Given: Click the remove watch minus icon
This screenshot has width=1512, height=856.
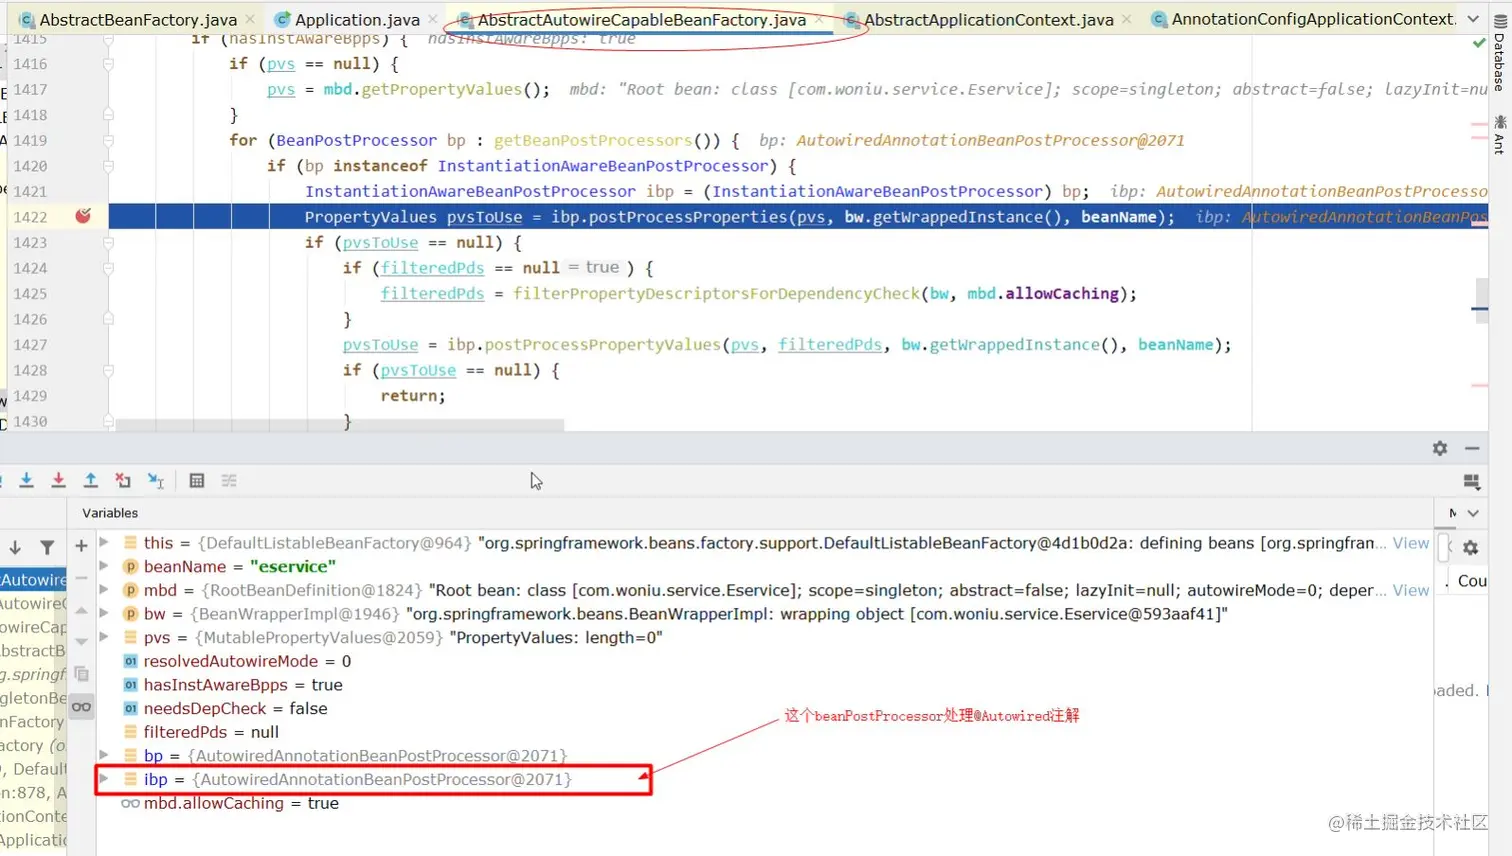Looking at the screenshot, I should (81, 577).
